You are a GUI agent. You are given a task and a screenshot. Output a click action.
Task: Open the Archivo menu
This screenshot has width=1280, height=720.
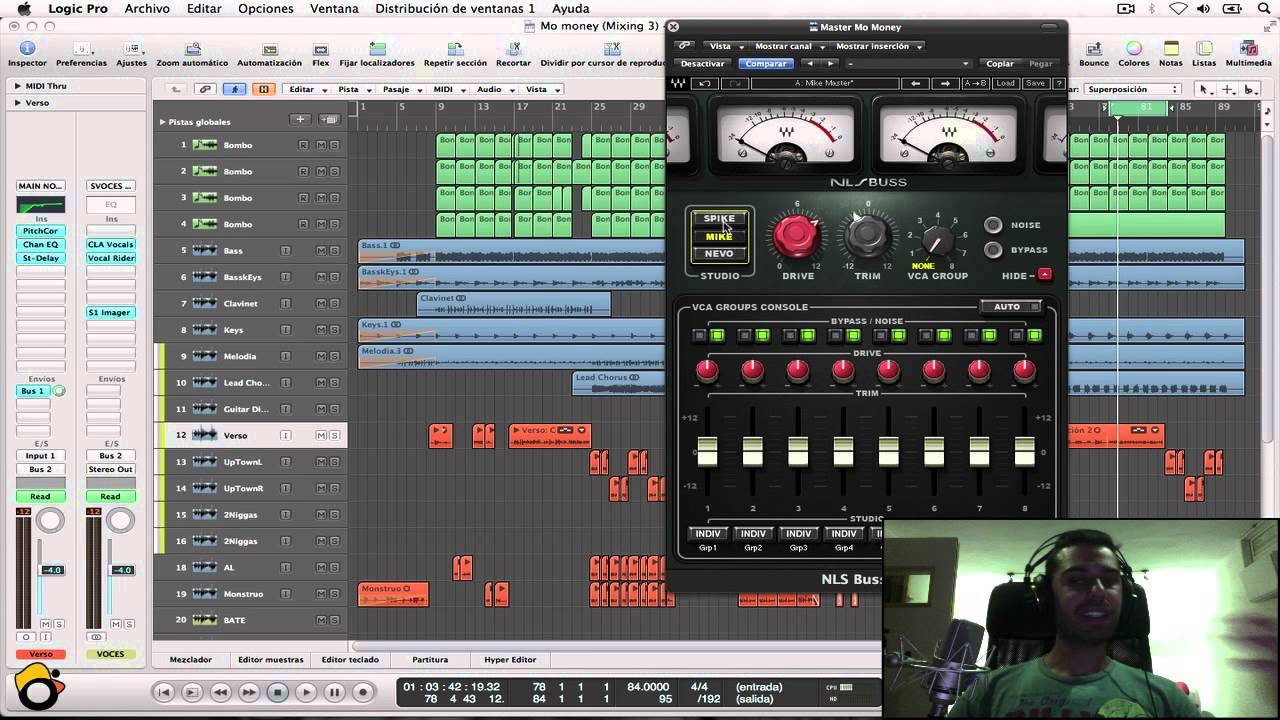147,9
